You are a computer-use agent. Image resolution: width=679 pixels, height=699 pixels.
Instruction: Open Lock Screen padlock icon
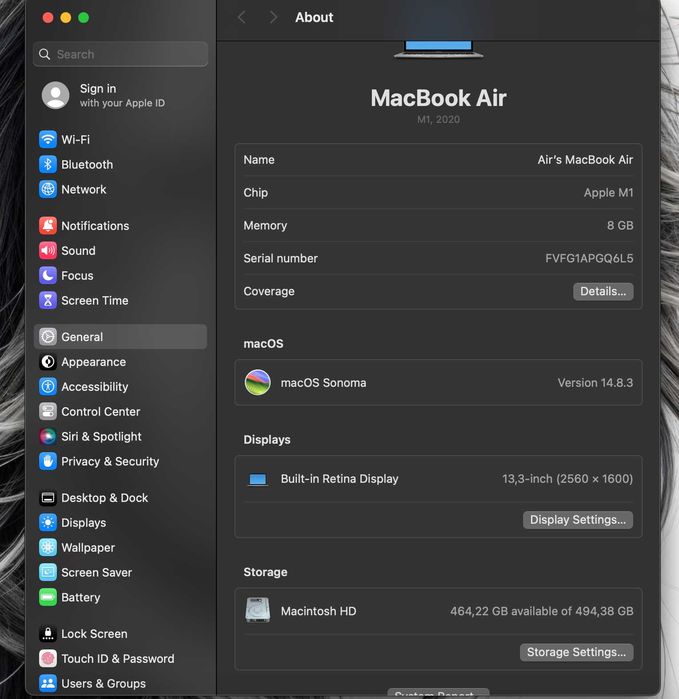[48, 633]
